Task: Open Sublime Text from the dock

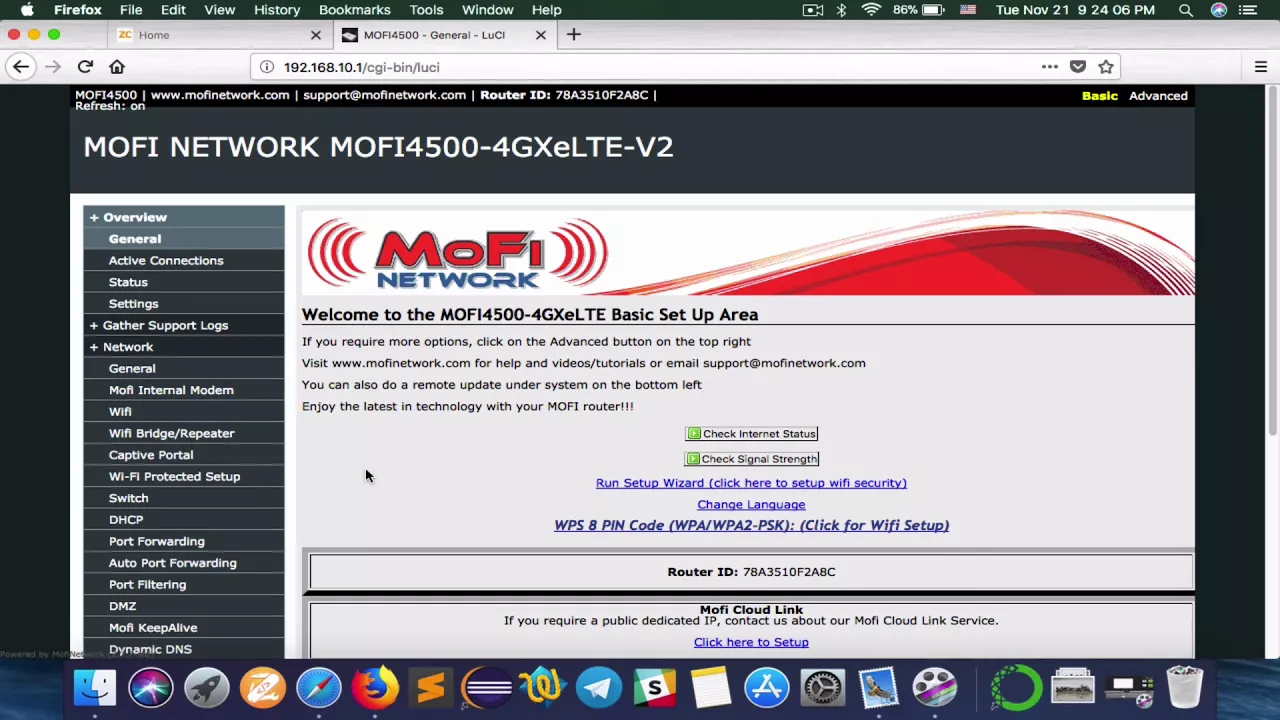Action: (x=431, y=688)
